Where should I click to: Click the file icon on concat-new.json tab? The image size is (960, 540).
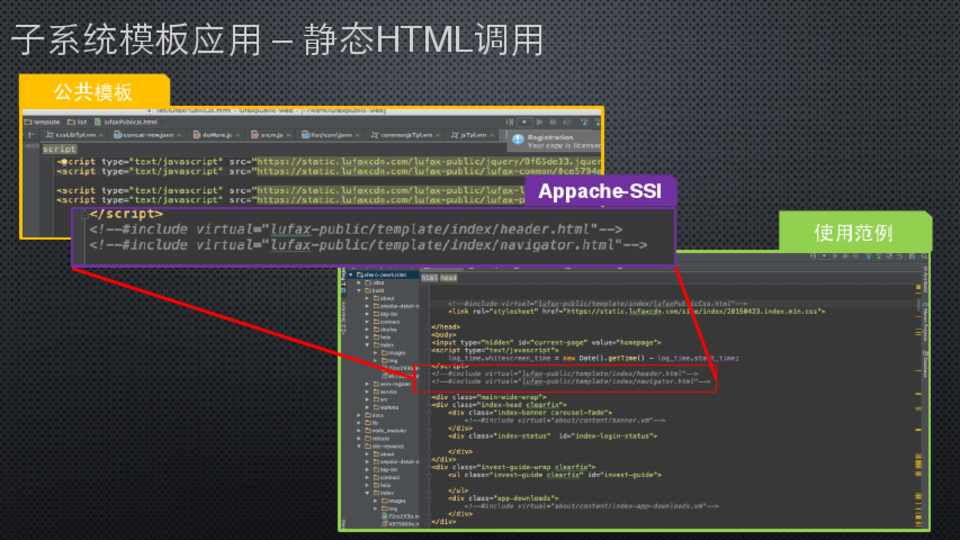(x=116, y=134)
